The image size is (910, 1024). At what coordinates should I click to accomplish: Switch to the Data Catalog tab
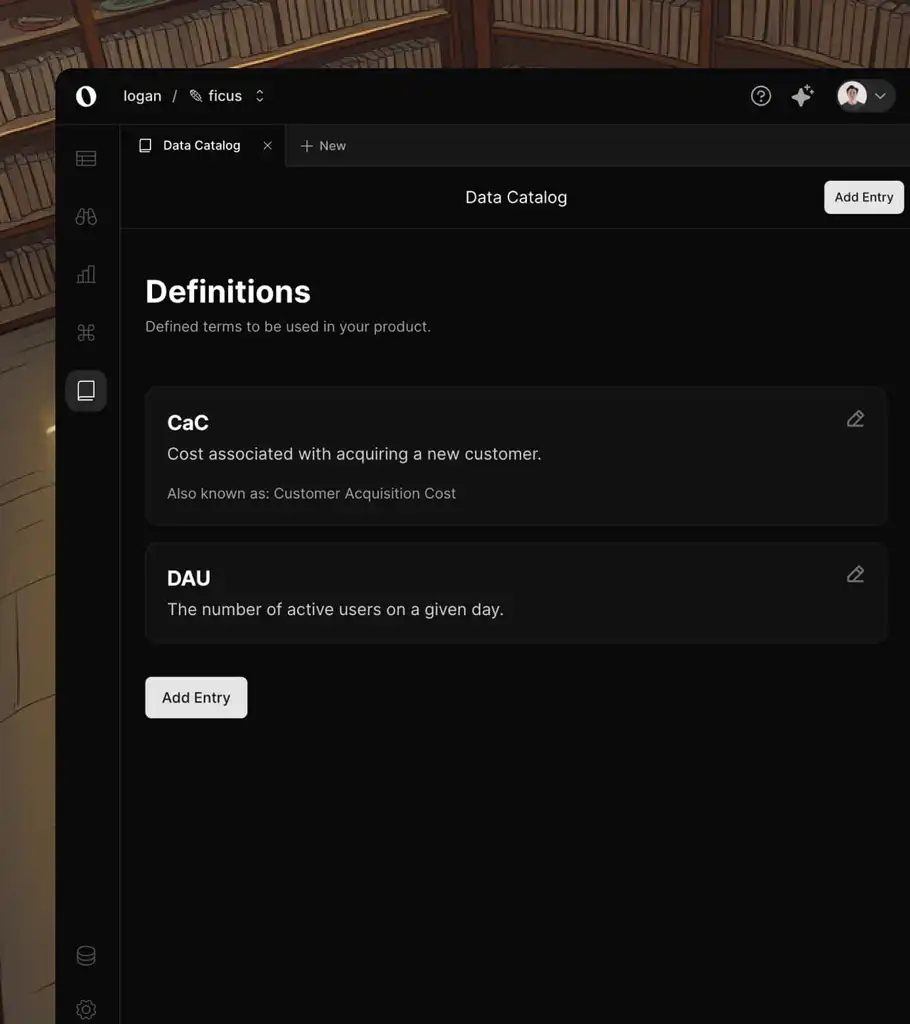201,146
